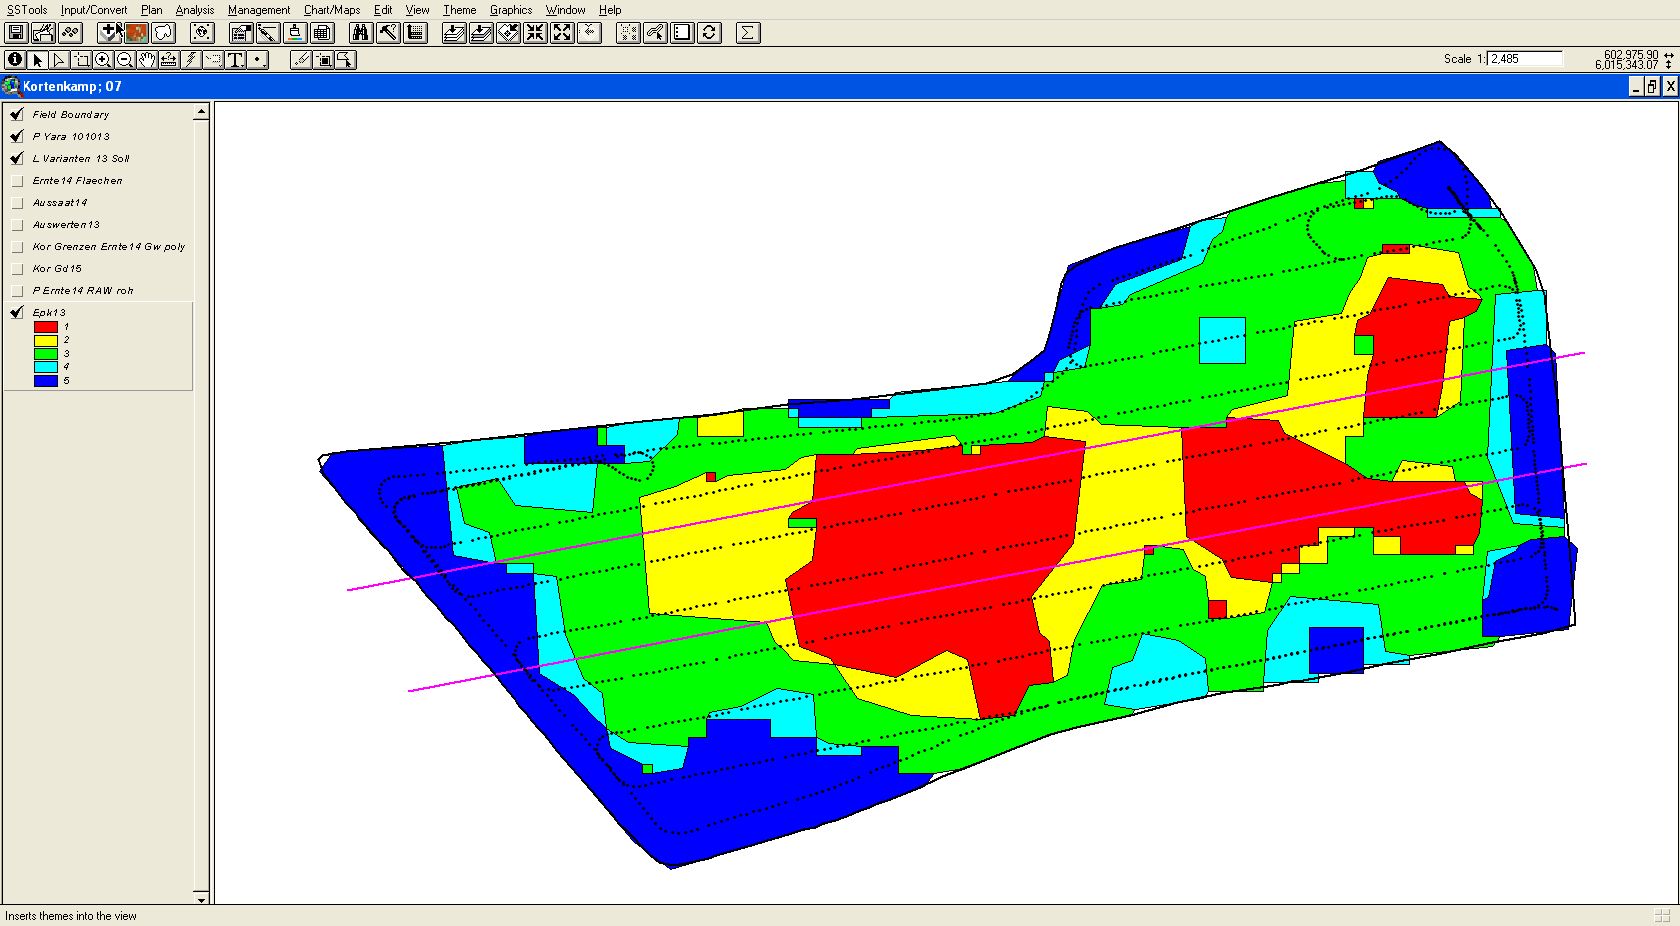
Task: Click the Sigma summary statistics icon
Action: pyautogui.click(x=747, y=33)
